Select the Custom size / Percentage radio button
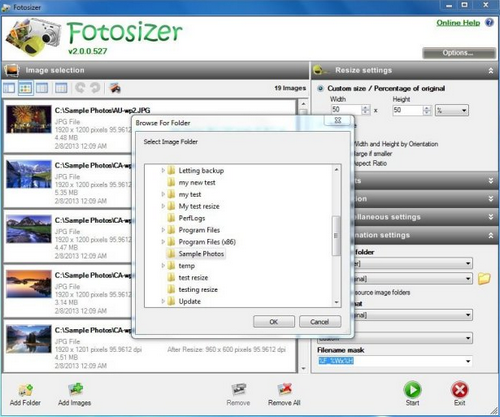 [x=320, y=88]
